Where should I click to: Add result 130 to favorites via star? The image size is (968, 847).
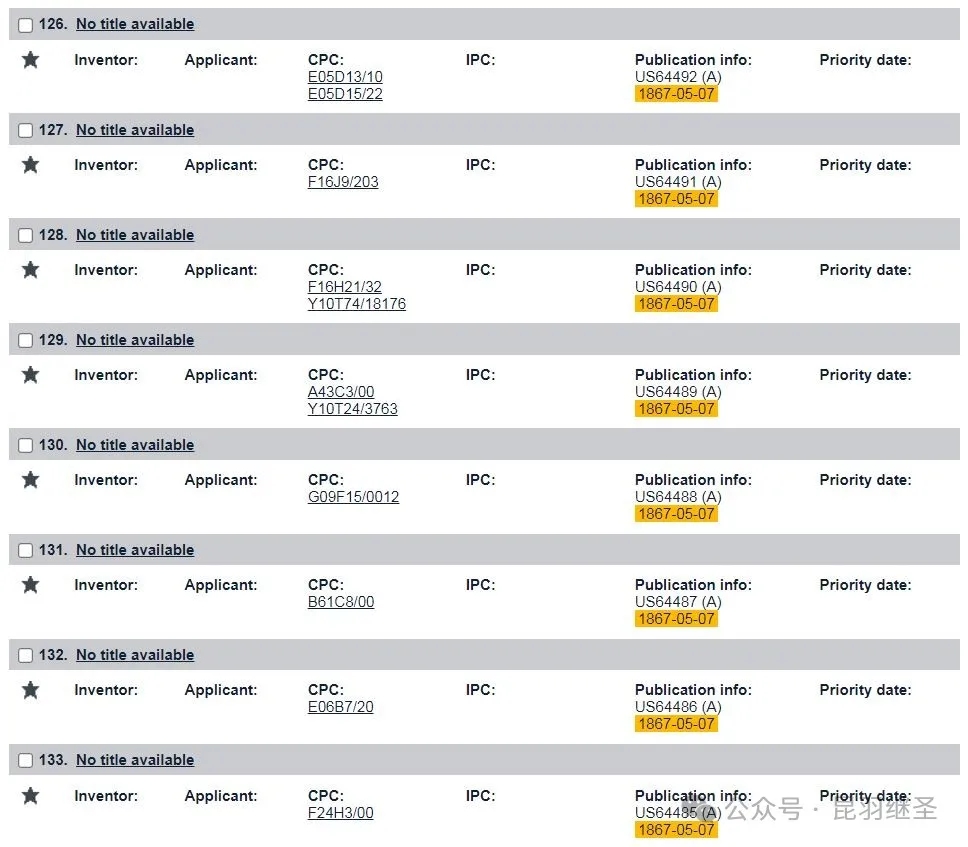pos(30,480)
